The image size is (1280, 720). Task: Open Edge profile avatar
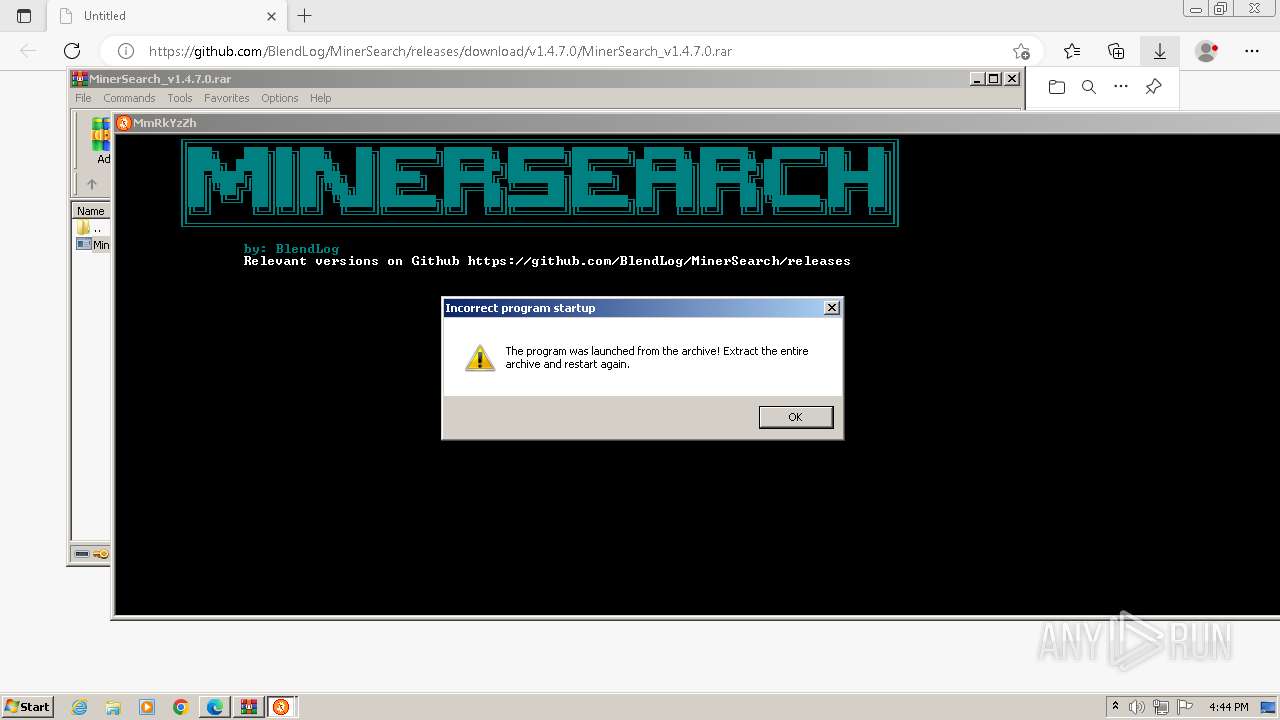click(x=1206, y=51)
